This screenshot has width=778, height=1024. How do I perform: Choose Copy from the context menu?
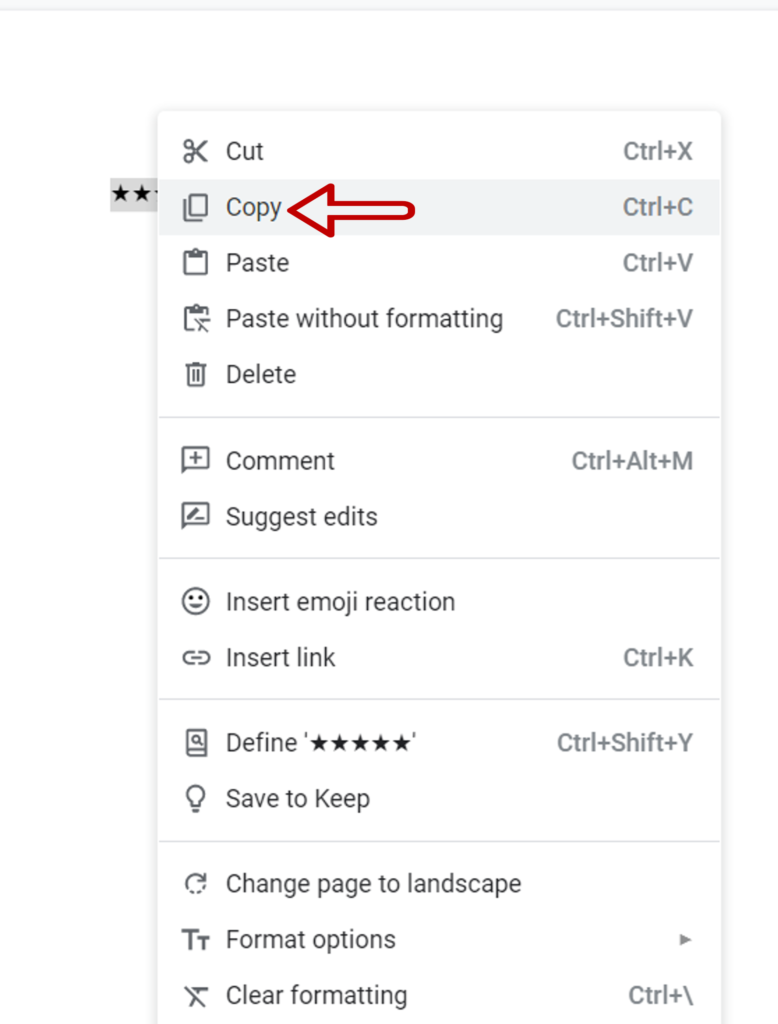[439, 207]
